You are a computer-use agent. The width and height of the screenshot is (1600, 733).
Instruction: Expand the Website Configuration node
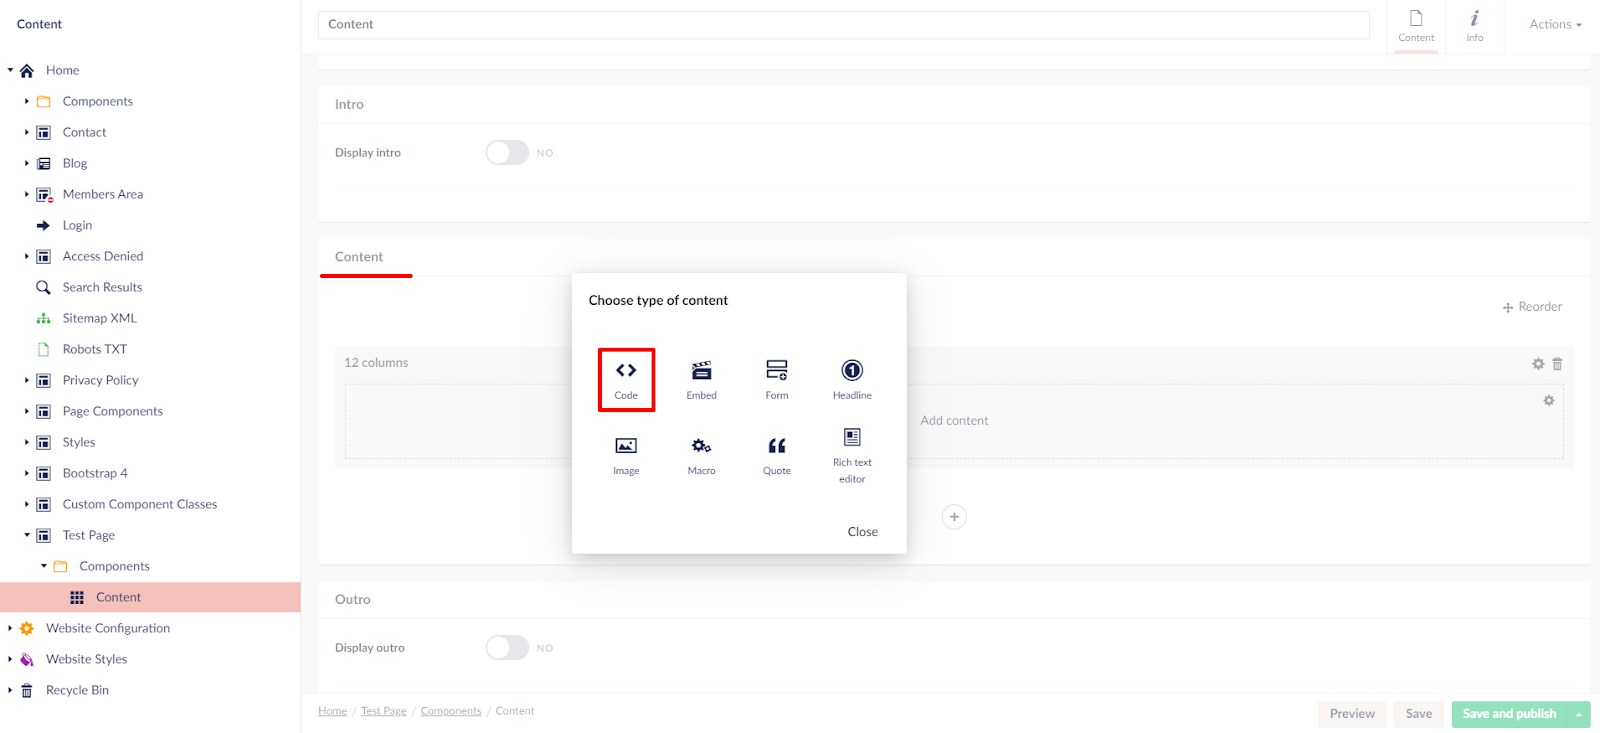(x=10, y=628)
